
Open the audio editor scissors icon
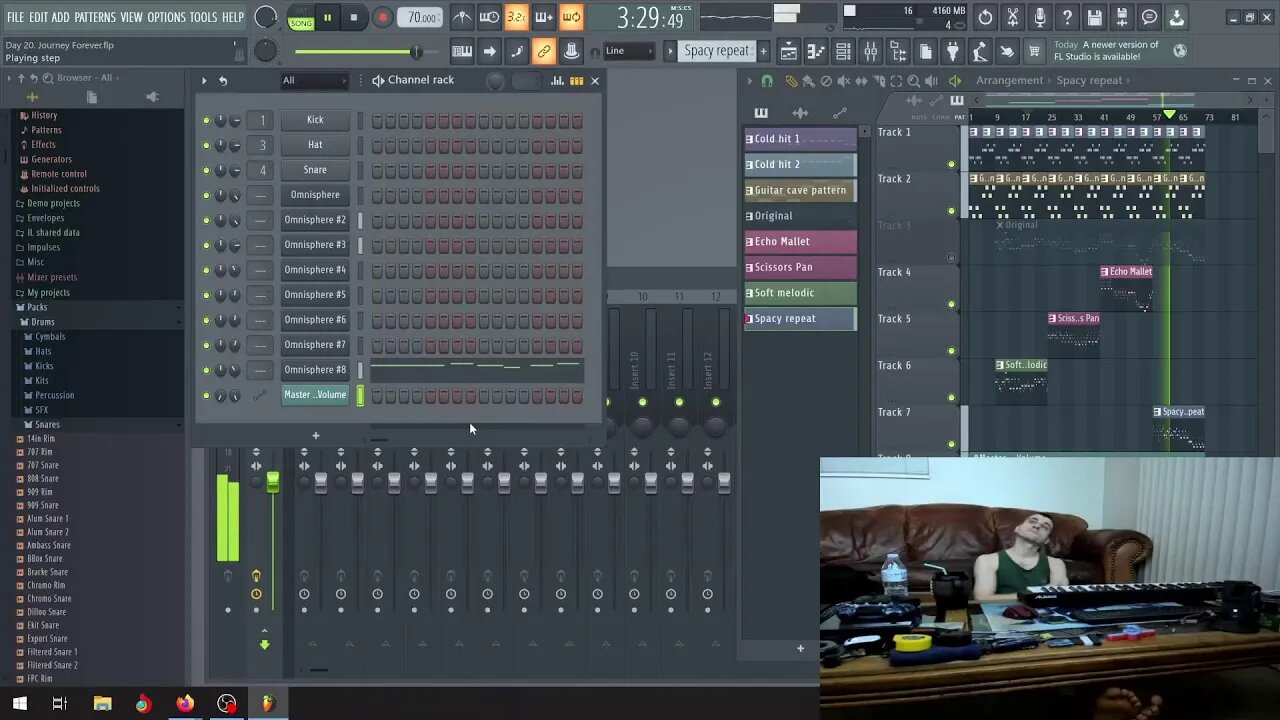(x=1013, y=17)
